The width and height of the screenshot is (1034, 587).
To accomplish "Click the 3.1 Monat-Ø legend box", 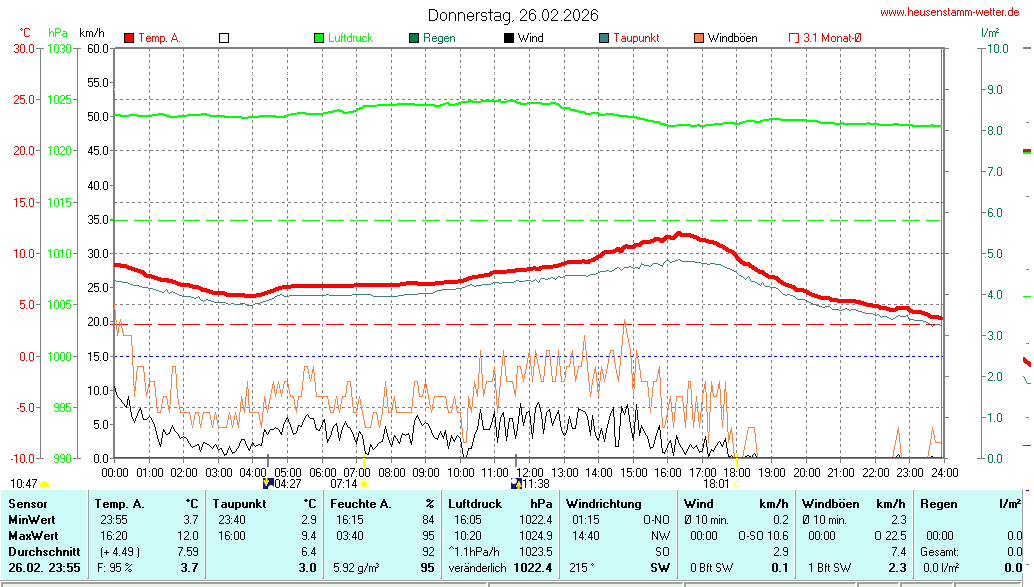I will (x=794, y=38).
